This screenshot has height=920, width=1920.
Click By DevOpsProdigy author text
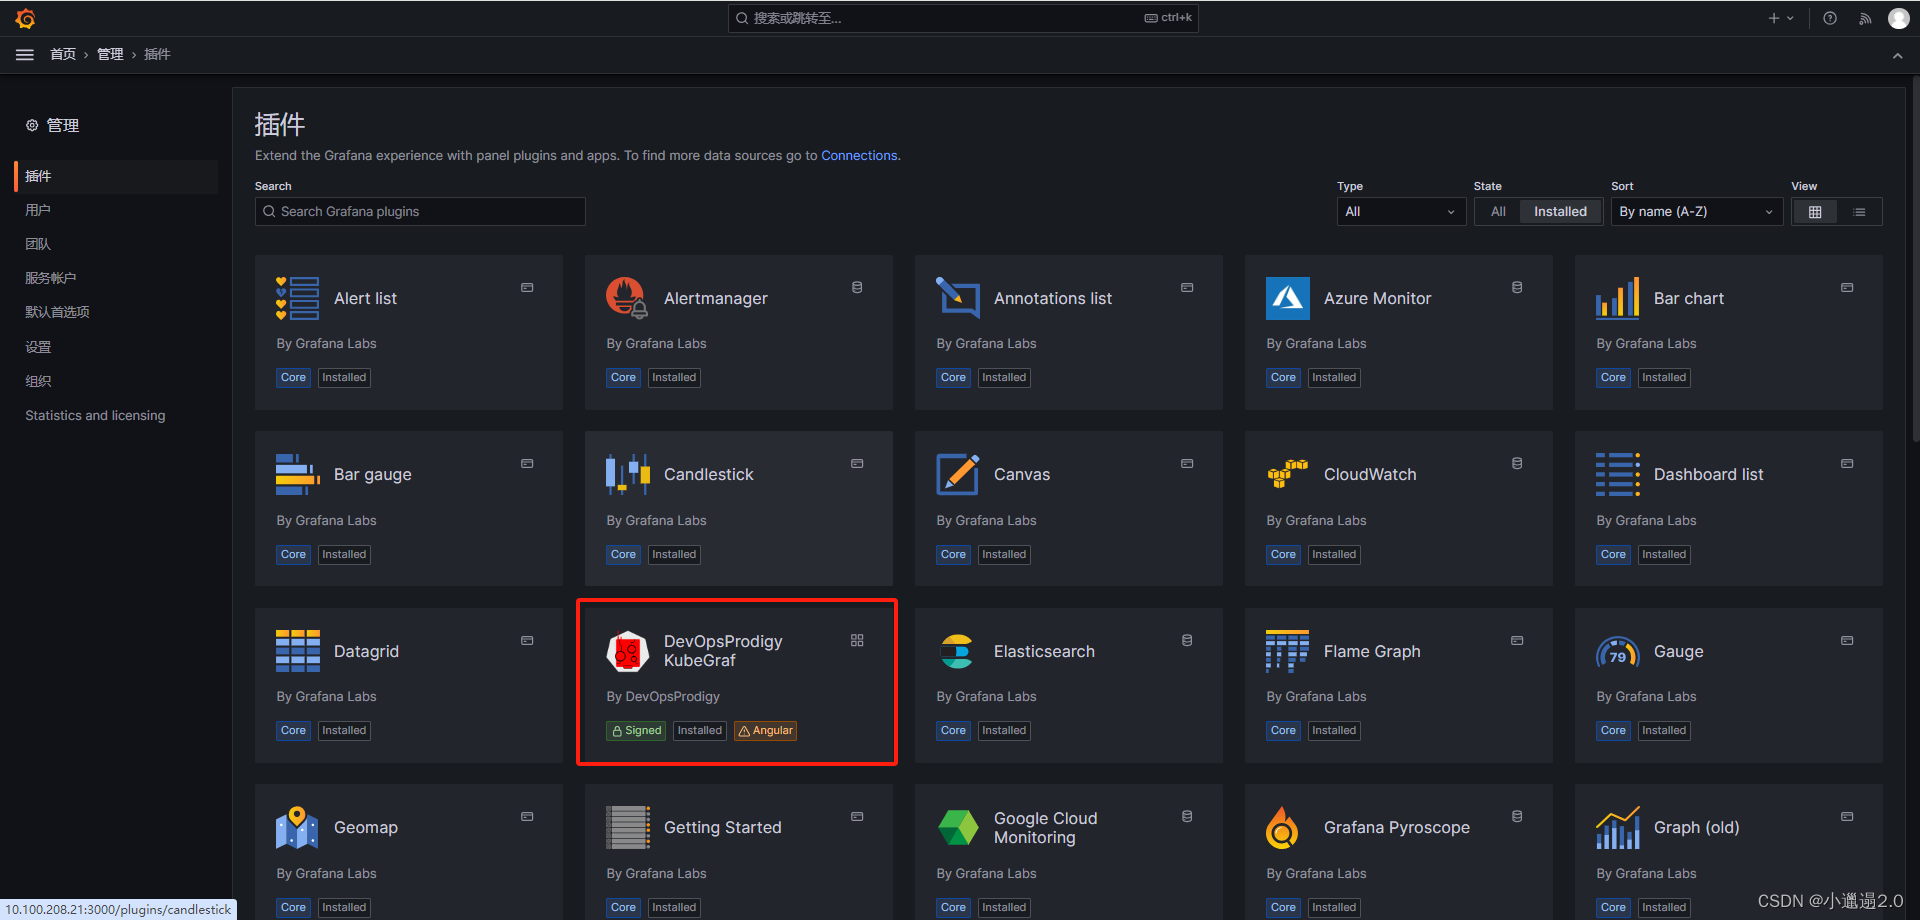click(663, 697)
